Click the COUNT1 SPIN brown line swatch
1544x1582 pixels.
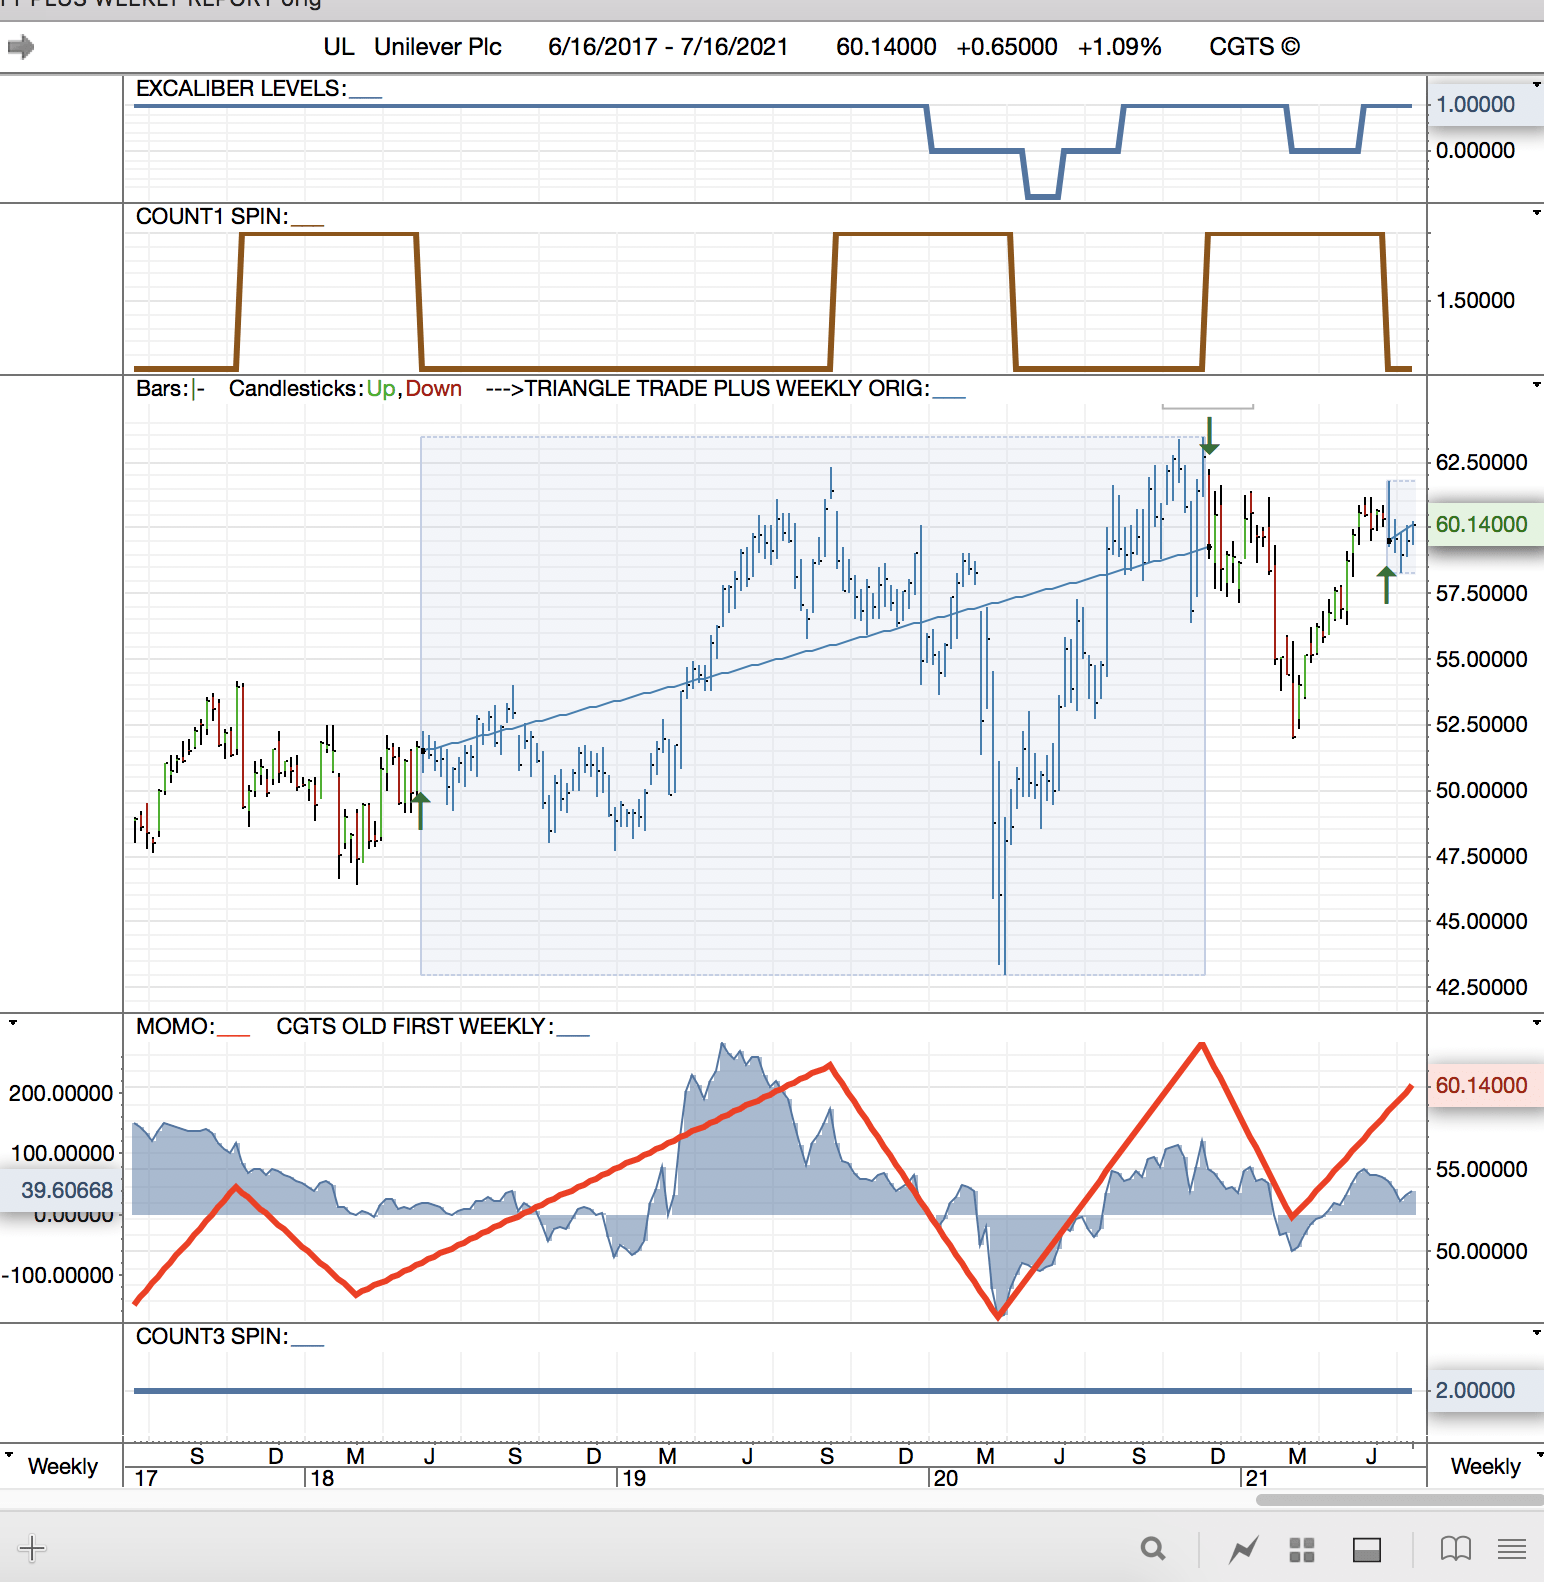[308, 224]
